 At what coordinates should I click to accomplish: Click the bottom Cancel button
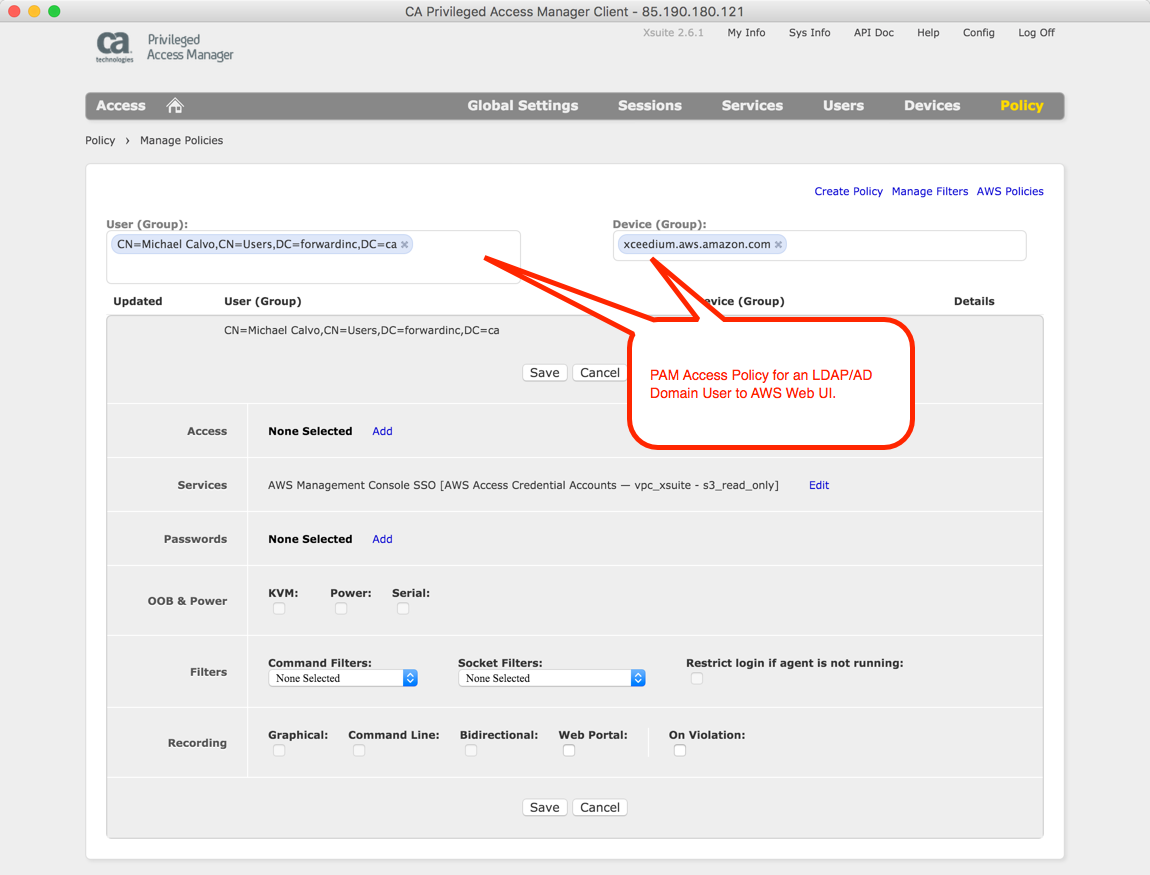pyautogui.click(x=599, y=808)
